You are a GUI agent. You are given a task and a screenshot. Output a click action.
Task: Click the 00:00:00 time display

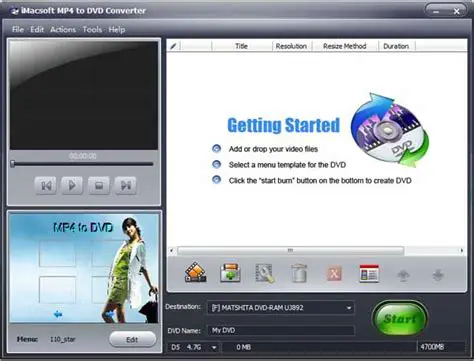point(83,156)
